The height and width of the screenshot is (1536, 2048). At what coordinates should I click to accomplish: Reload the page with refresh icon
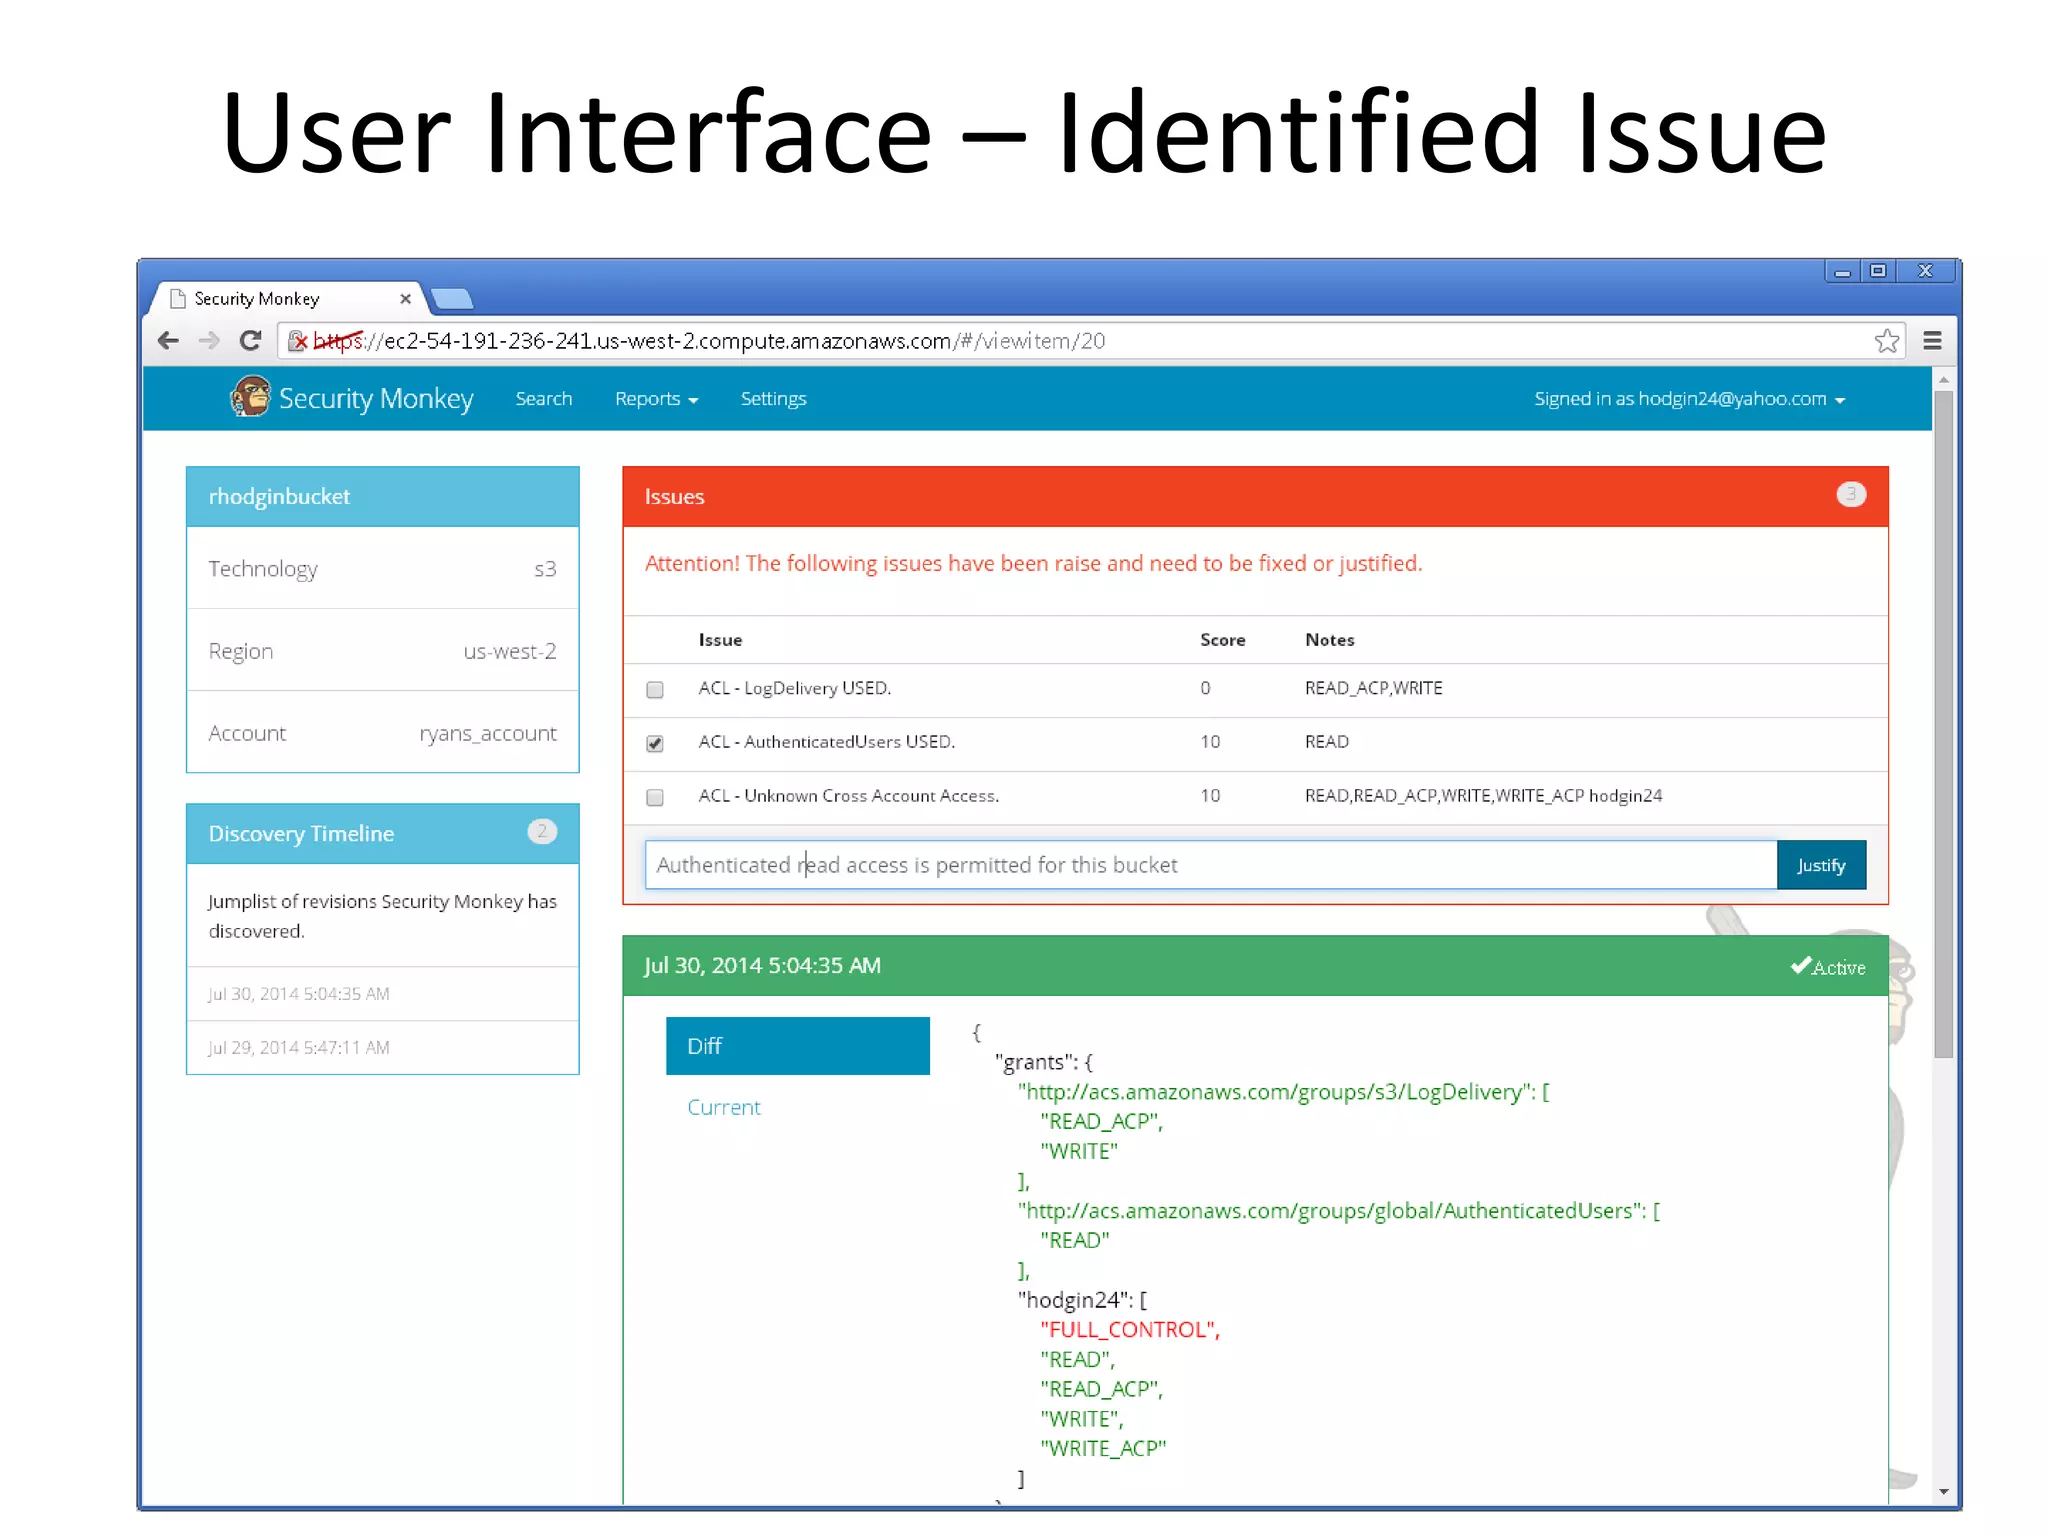point(251,341)
